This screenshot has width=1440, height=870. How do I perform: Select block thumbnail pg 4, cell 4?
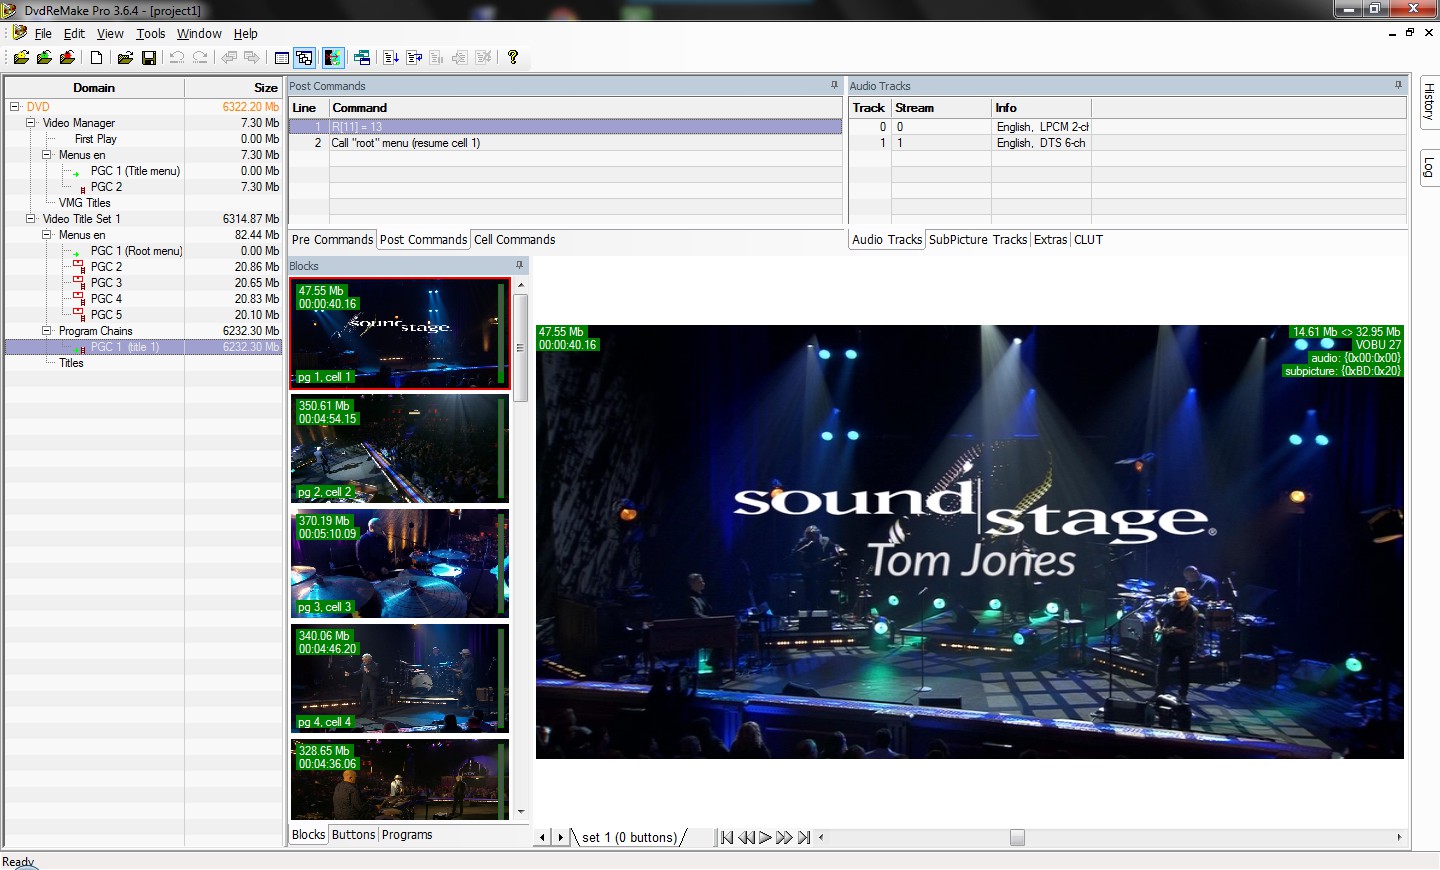(x=400, y=678)
